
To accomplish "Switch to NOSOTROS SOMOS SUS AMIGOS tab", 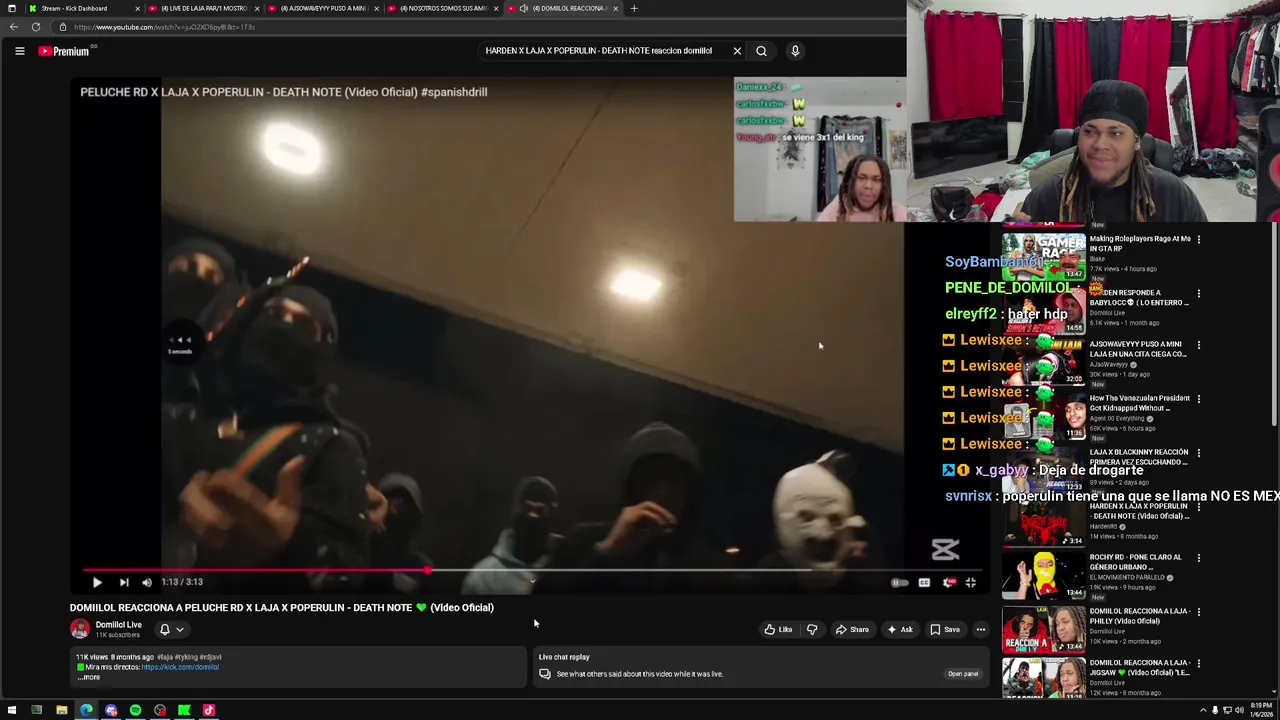I will tap(441, 8).
